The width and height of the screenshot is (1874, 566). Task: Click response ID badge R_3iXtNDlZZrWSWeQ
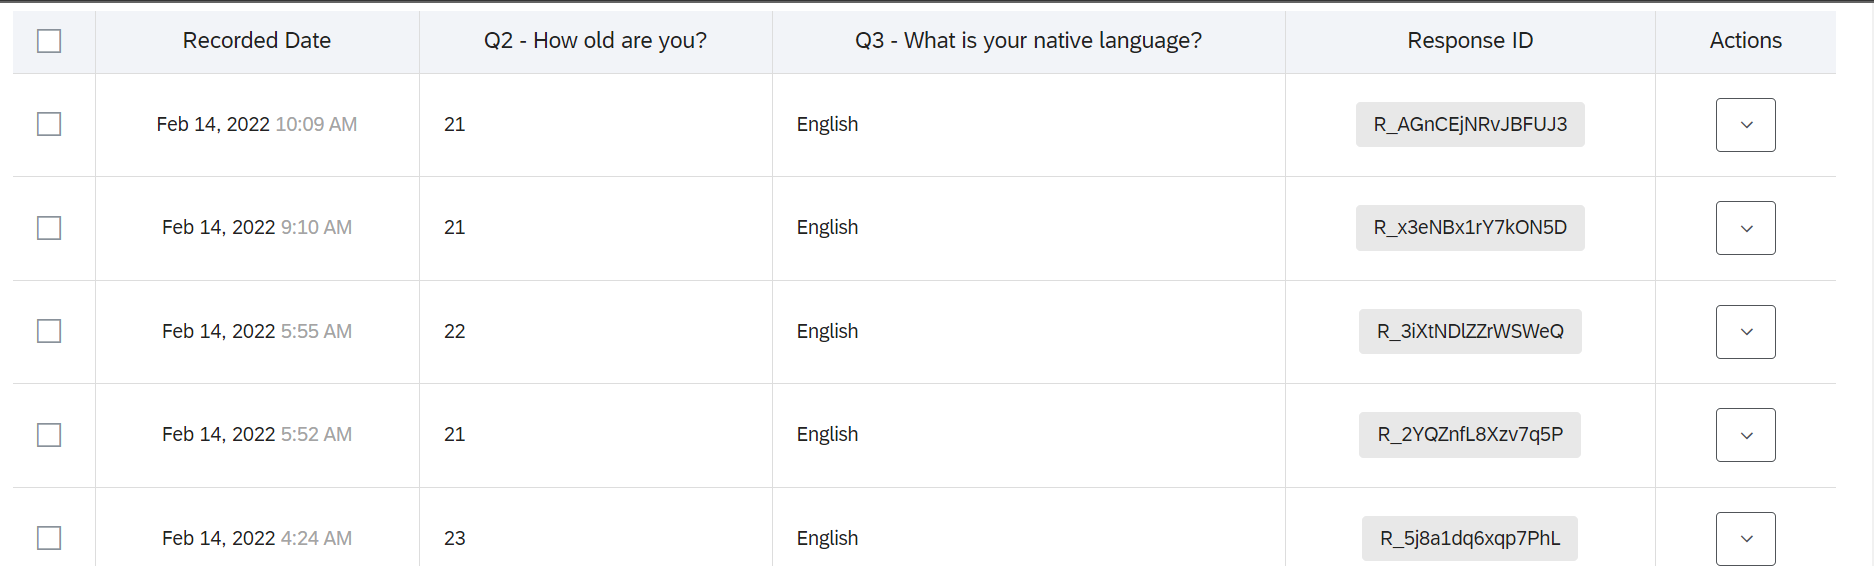point(1470,332)
